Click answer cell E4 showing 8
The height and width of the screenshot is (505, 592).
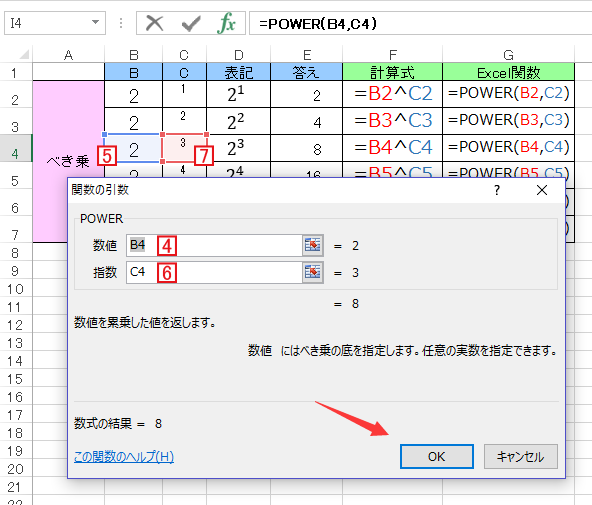[307, 148]
